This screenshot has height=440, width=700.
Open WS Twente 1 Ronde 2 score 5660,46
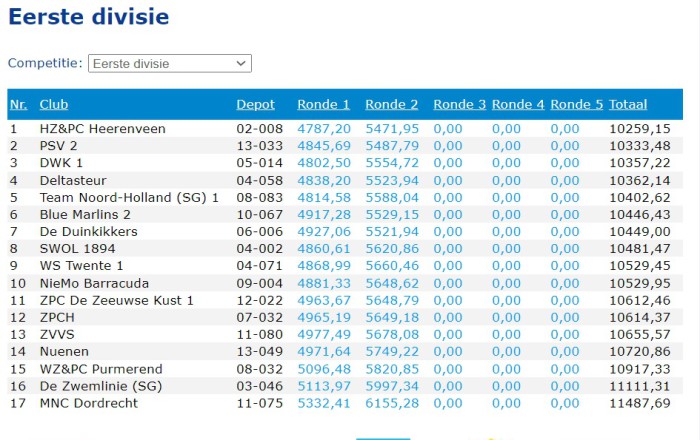pyautogui.click(x=392, y=266)
